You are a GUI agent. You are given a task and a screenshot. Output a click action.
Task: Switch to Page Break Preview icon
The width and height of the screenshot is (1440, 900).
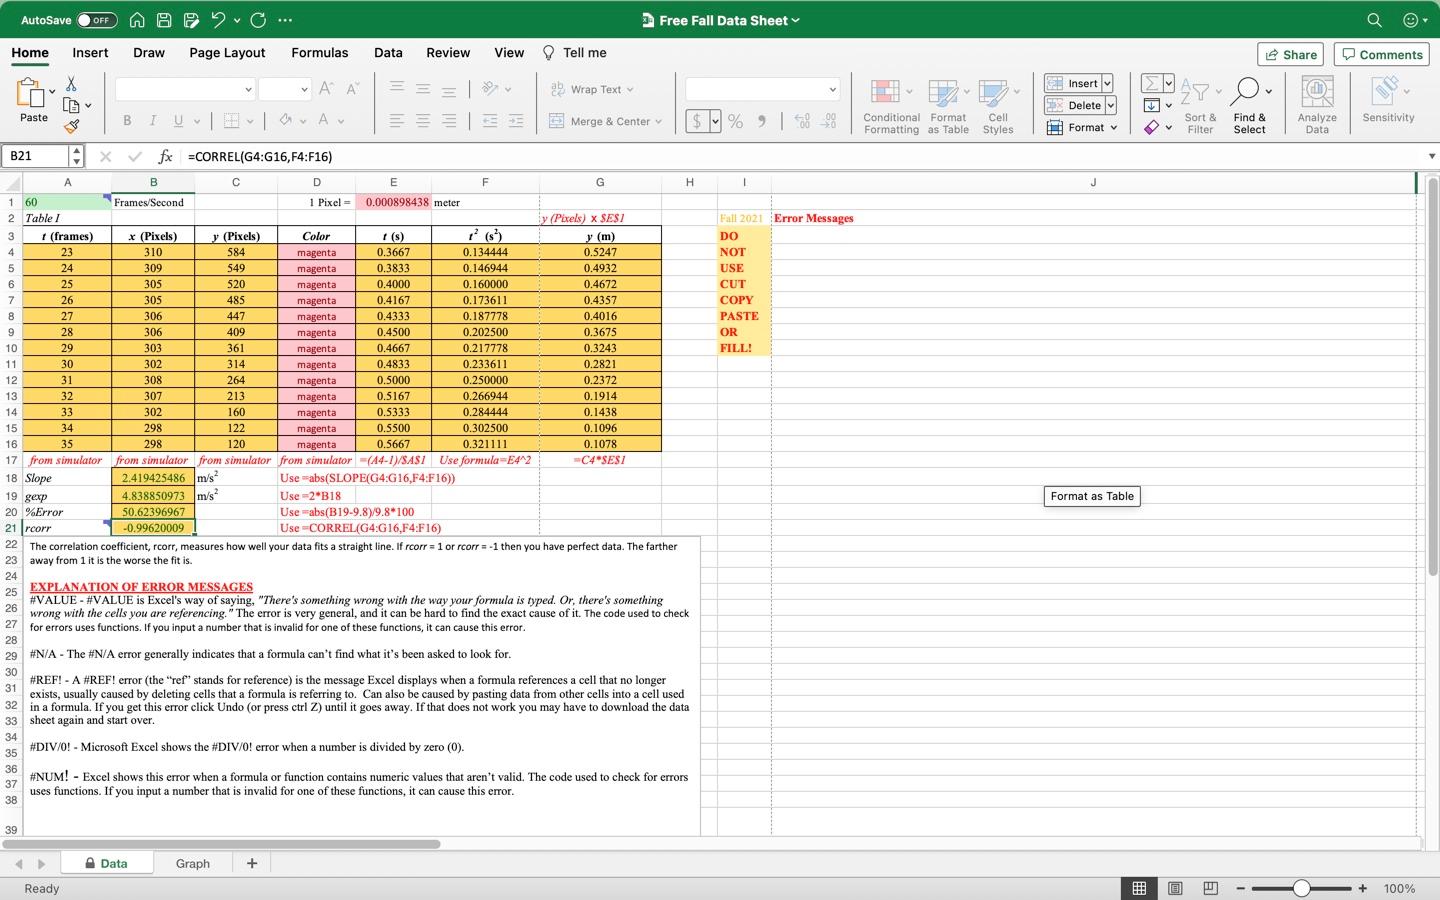[1210, 888]
